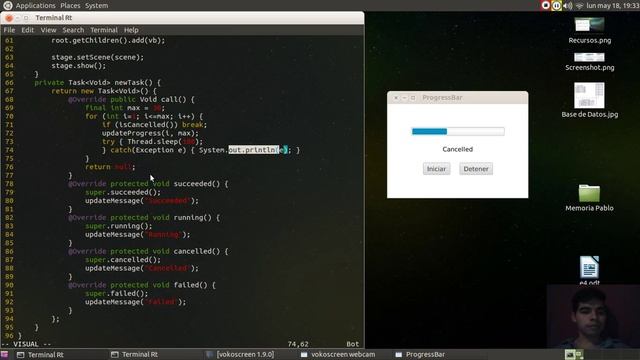Click 'return null;' on line 76
This screenshot has height=360, width=640.
click(x=110, y=167)
